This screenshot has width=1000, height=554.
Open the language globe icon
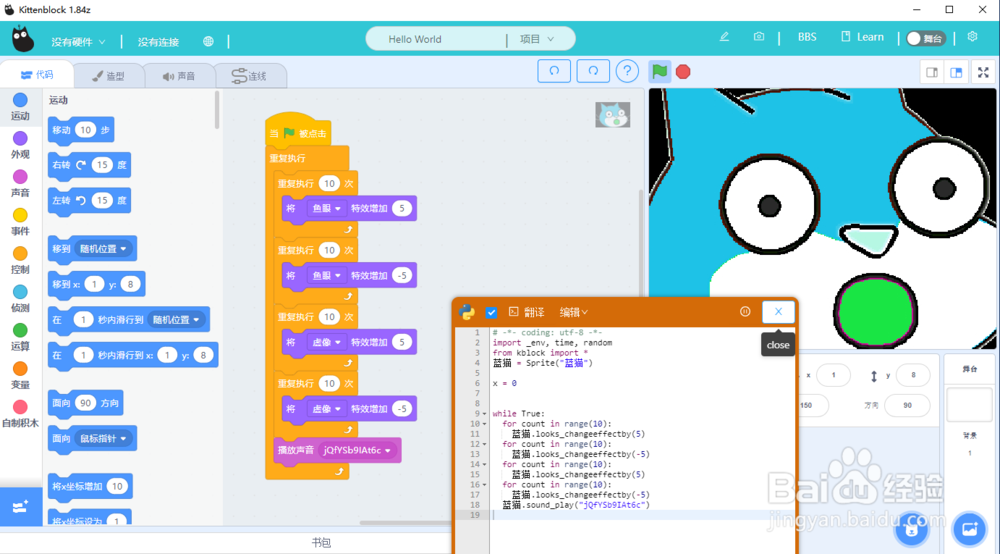pos(209,41)
